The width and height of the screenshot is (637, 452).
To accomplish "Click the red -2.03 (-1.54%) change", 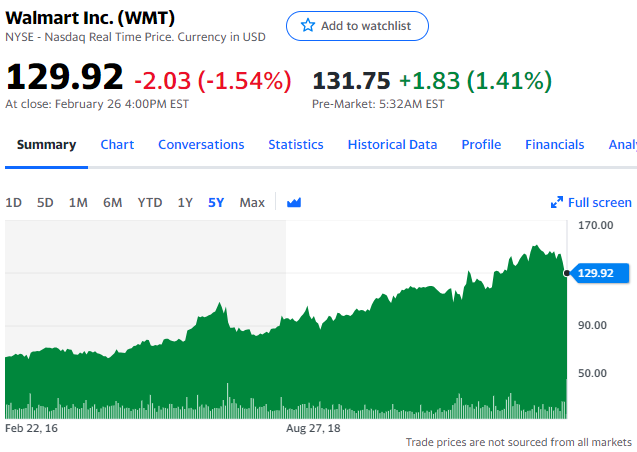I will [x=213, y=80].
